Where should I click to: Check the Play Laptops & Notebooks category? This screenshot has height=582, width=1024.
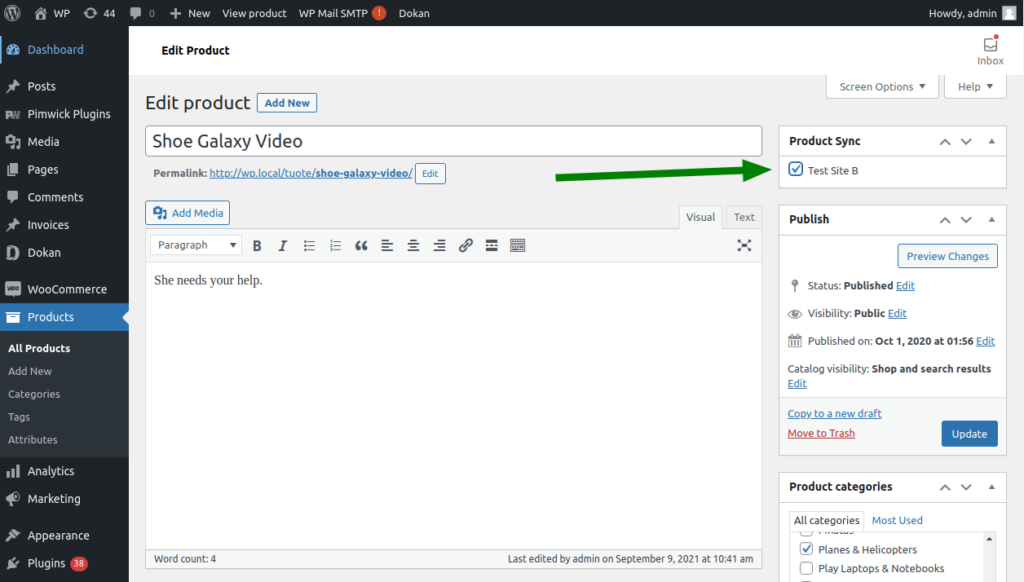tap(807, 568)
